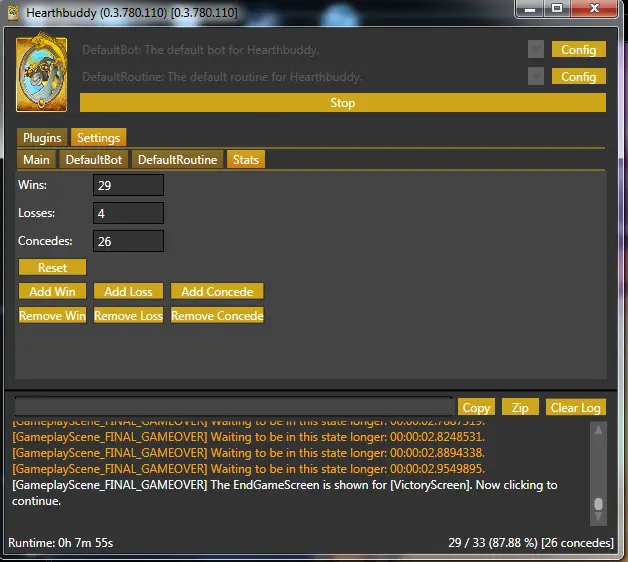Click the Hearthbuddy title bar app icon
The width and height of the screenshot is (628, 562).
[12, 13]
